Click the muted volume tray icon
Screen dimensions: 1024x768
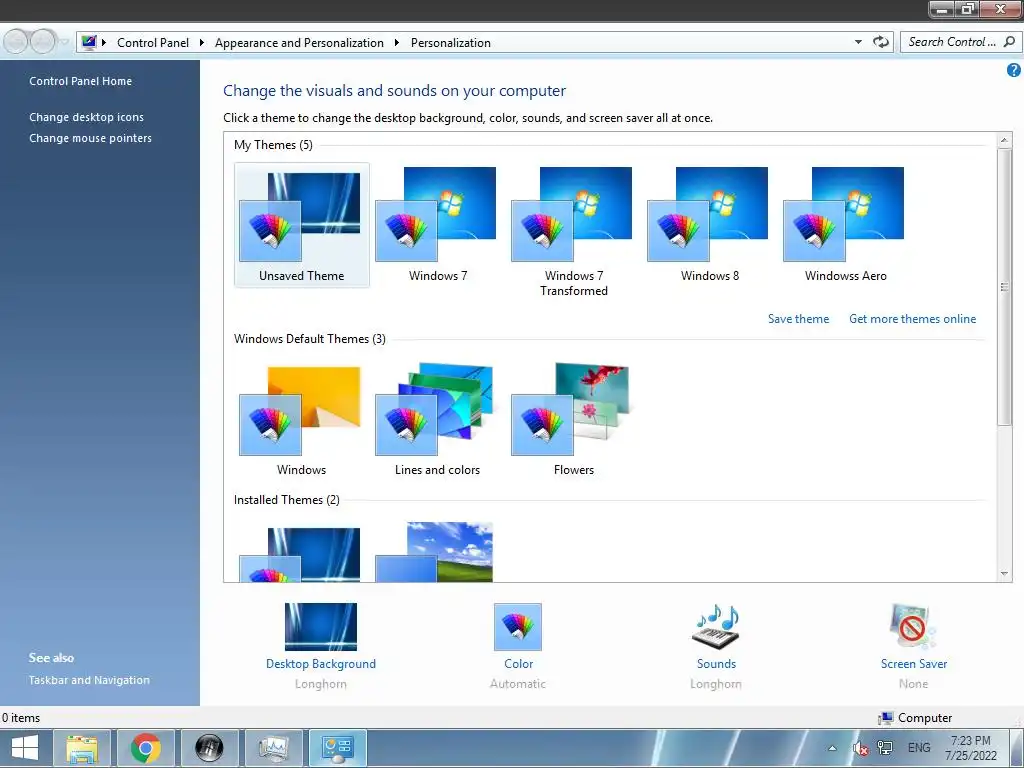pyautogui.click(x=860, y=748)
